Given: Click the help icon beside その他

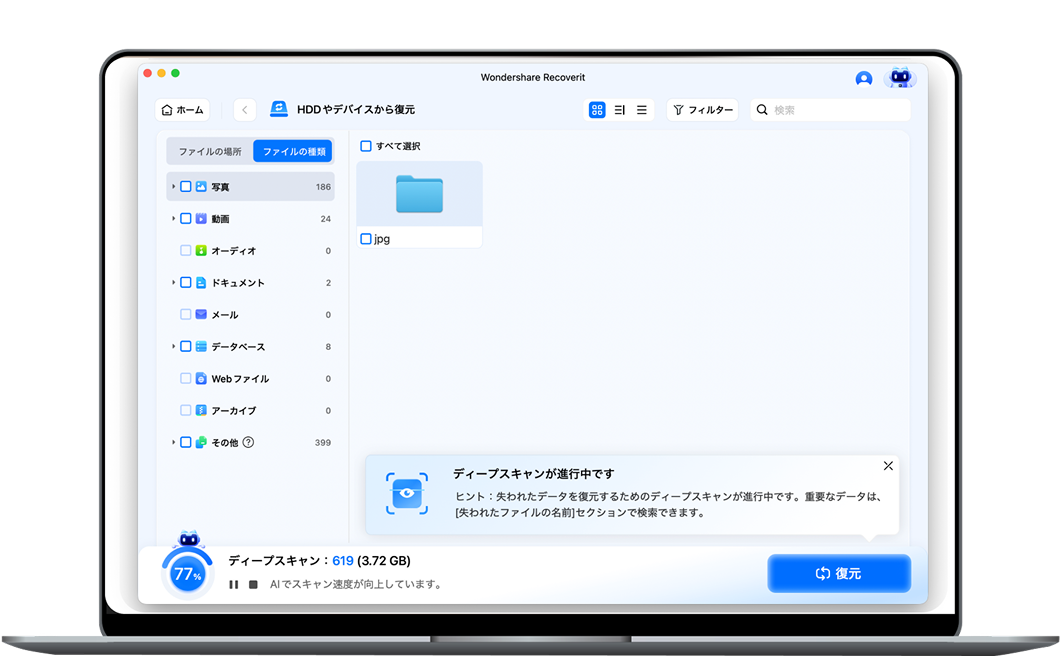Looking at the screenshot, I should pyautogui.click(x=248, y=442).
